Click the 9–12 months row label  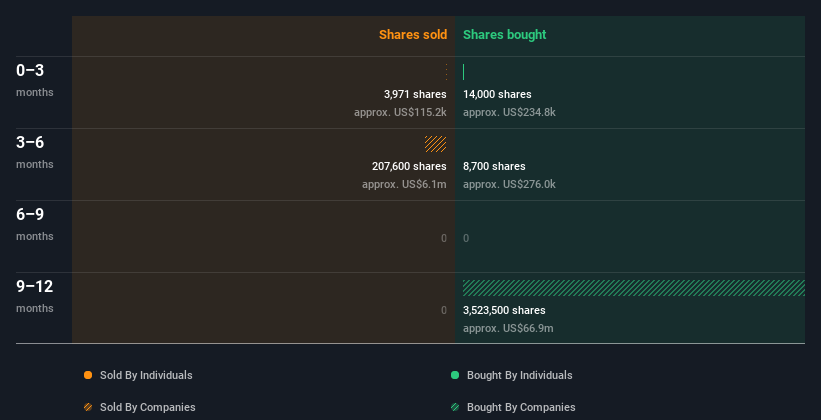[34, 286]
